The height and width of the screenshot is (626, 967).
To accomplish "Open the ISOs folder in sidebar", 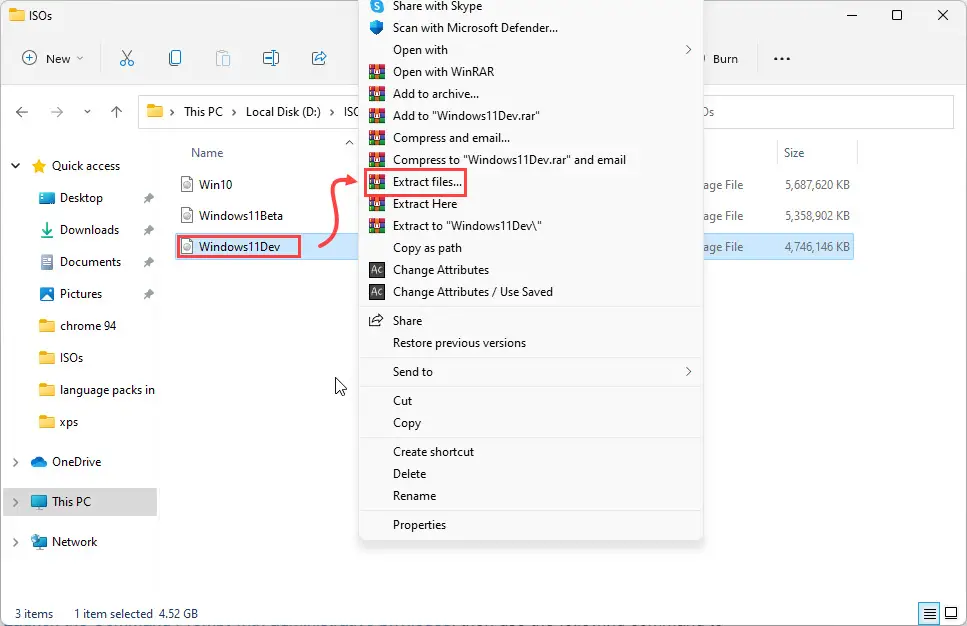I will click(71, 358).
